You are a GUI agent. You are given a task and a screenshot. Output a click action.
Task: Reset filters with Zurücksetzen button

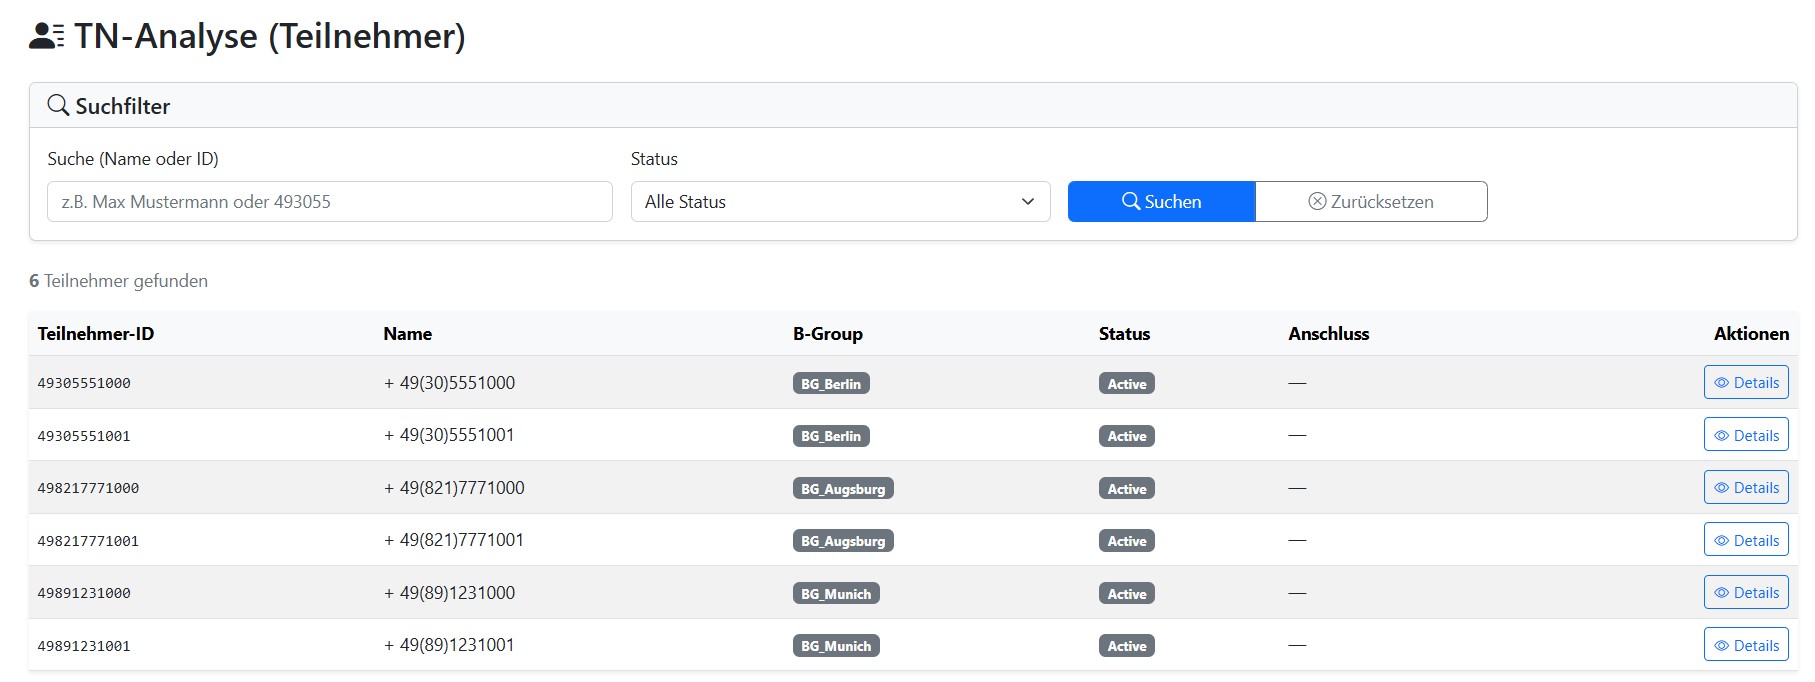[x=1370, y=202]
